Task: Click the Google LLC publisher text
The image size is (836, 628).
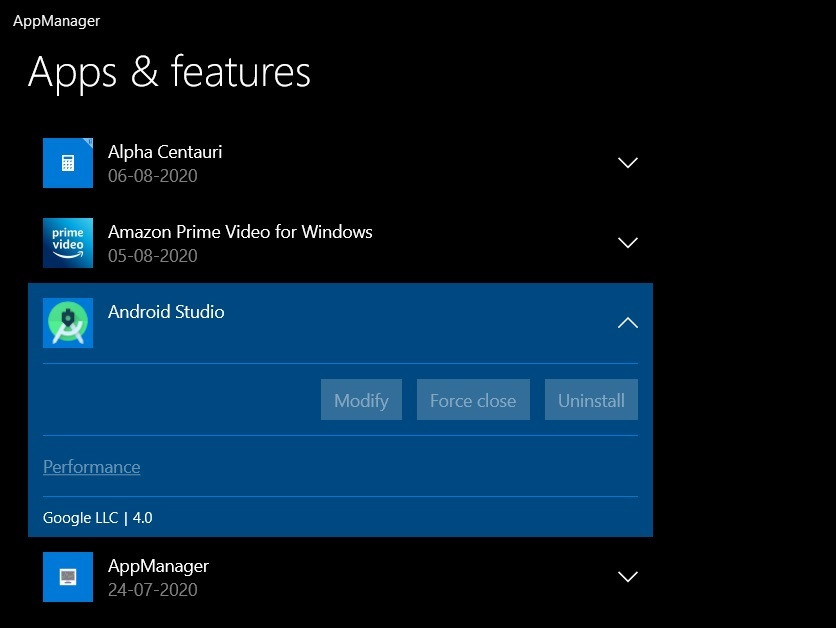Action: tap(81, 518)
